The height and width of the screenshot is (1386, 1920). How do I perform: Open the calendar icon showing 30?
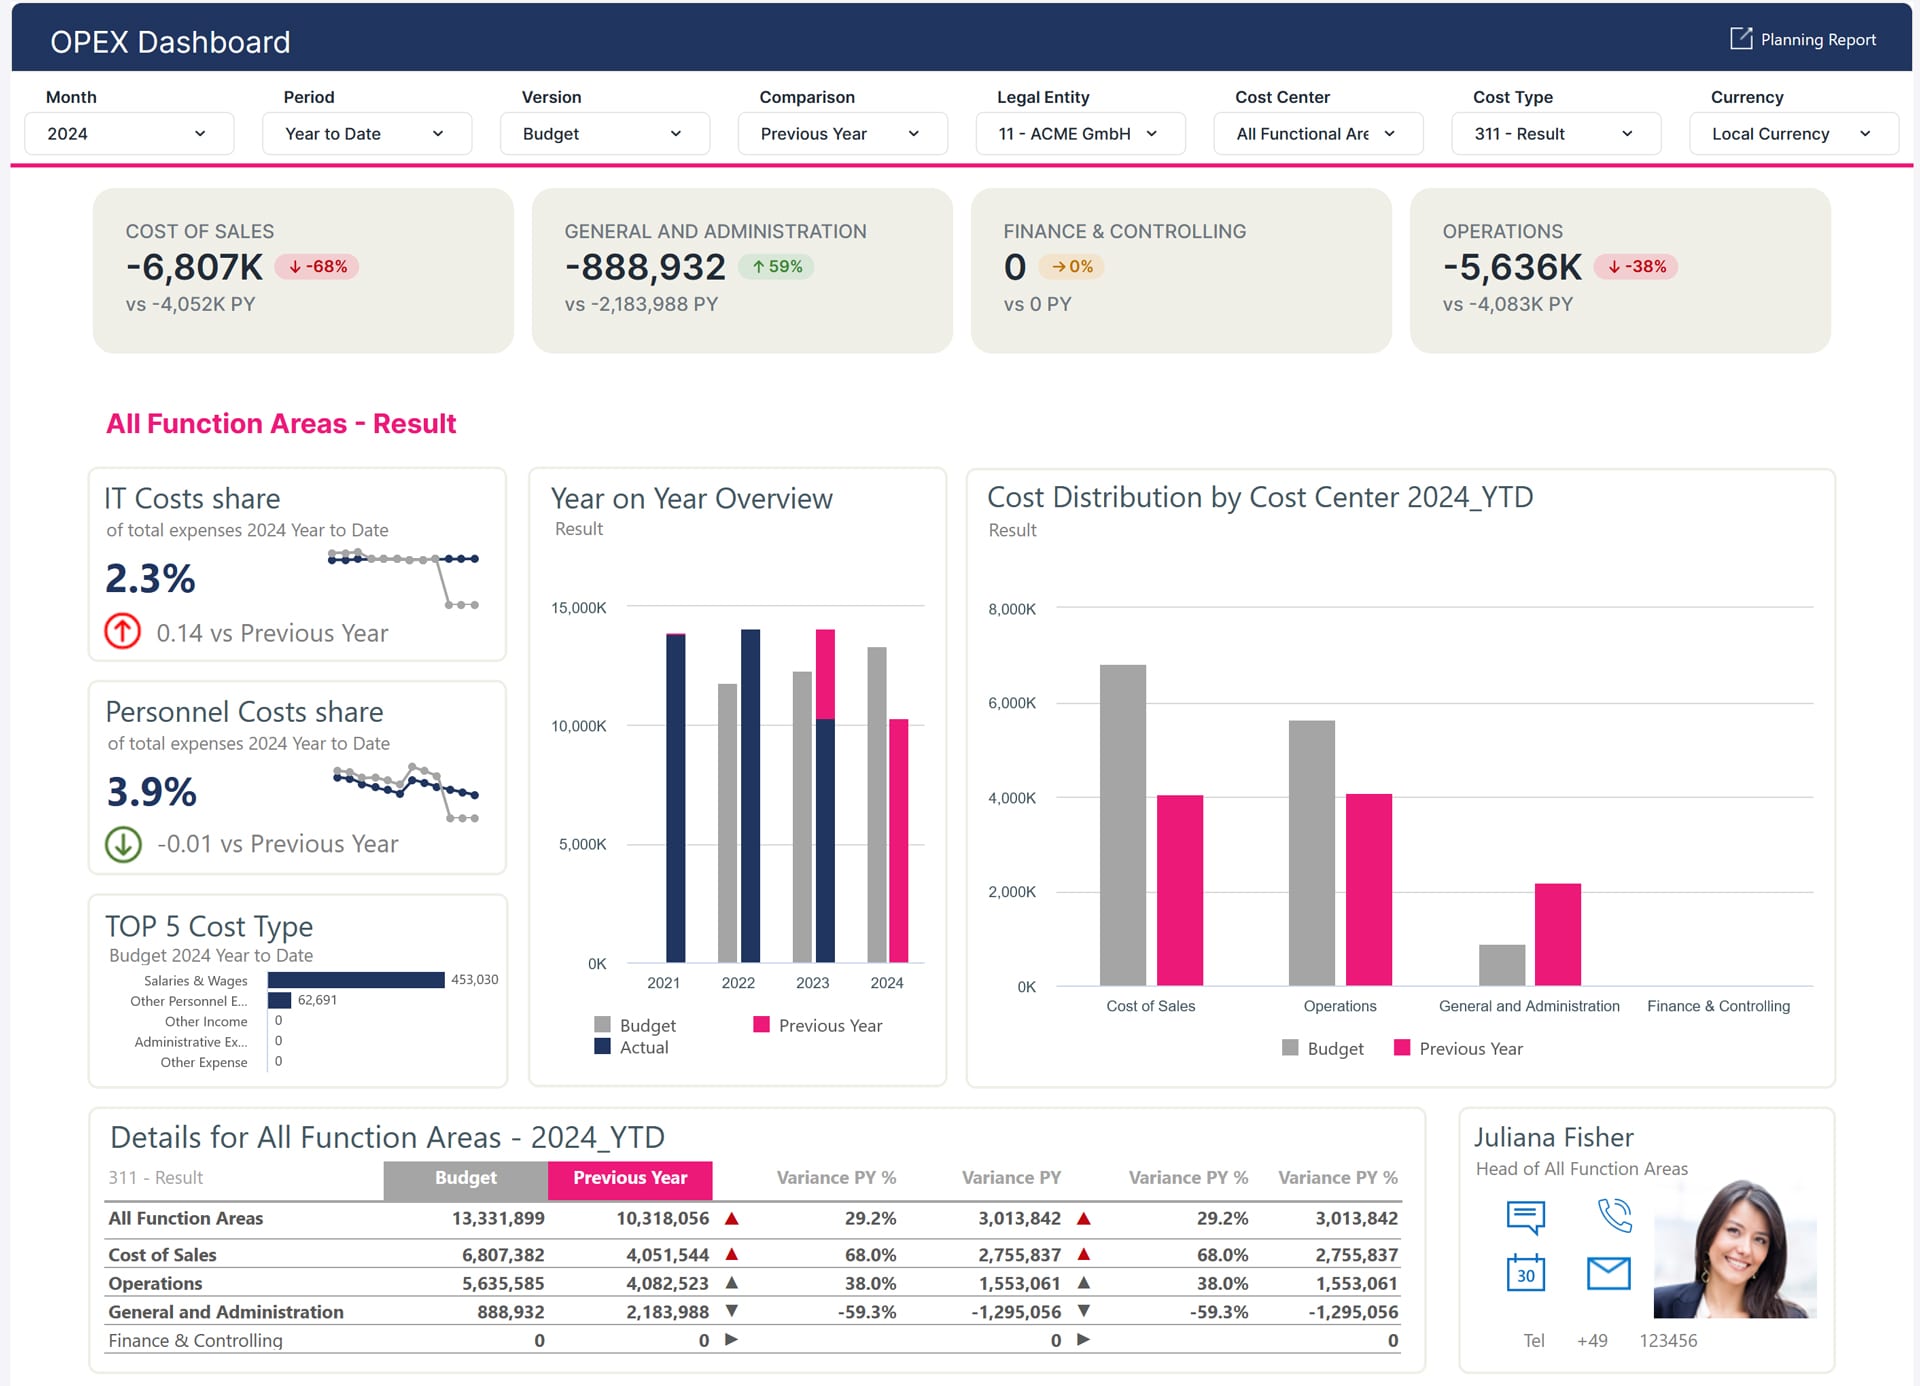coord(1525,1273)
